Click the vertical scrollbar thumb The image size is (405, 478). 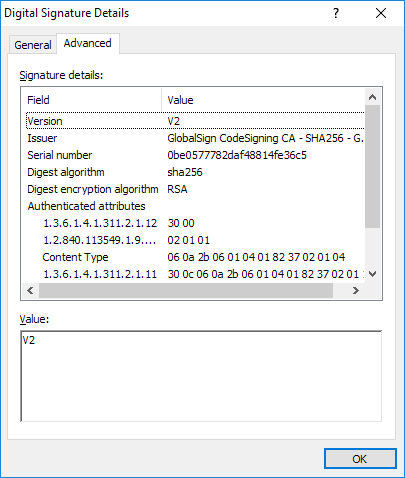(x=373, y=166)
